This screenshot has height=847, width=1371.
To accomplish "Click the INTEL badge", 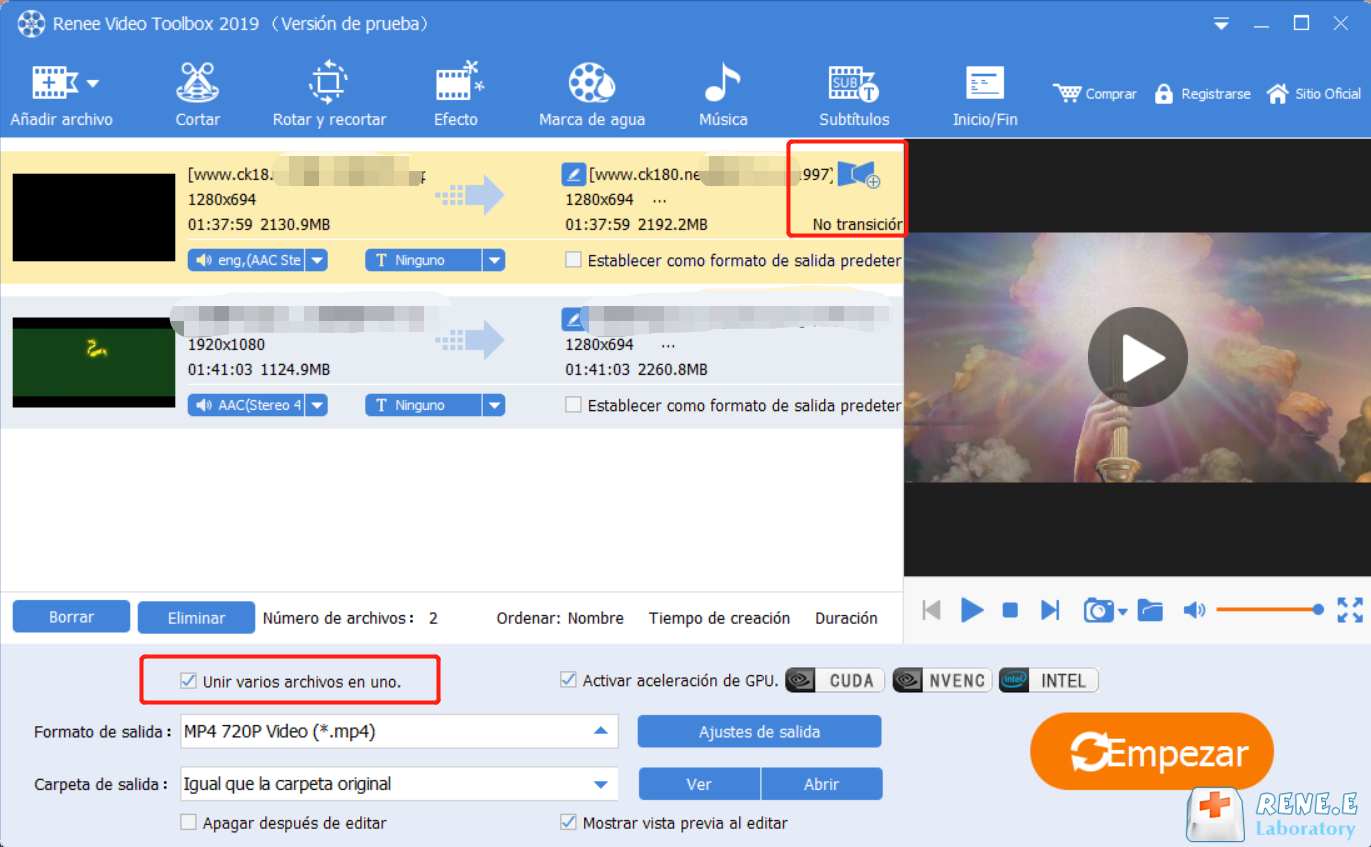I will (1048, 680).
